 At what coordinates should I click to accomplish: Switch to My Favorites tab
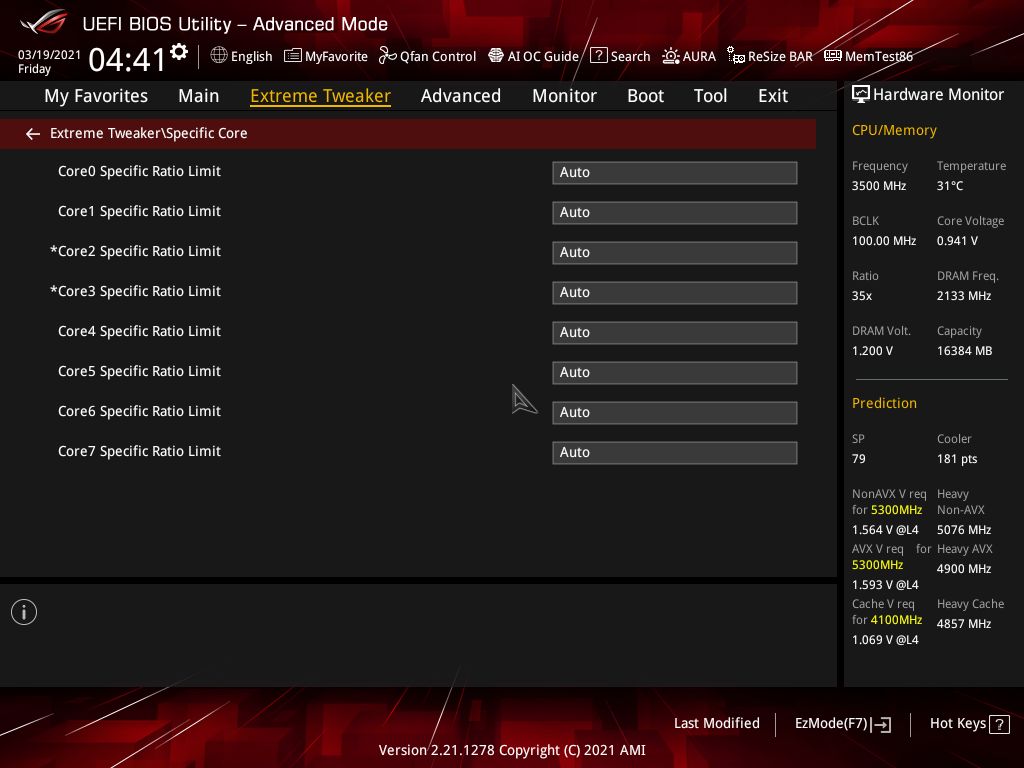click(x=96, y=96)
